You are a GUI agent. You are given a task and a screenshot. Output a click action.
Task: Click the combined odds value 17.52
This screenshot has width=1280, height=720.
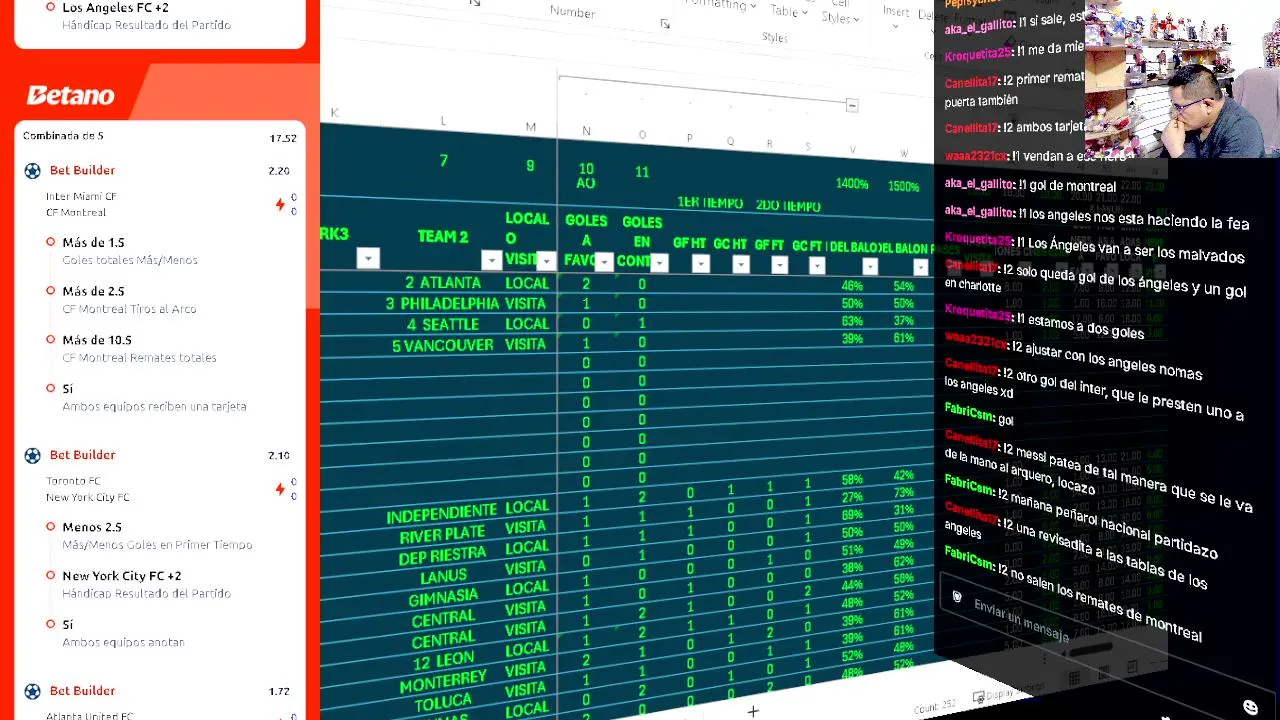tap(283, 139)
